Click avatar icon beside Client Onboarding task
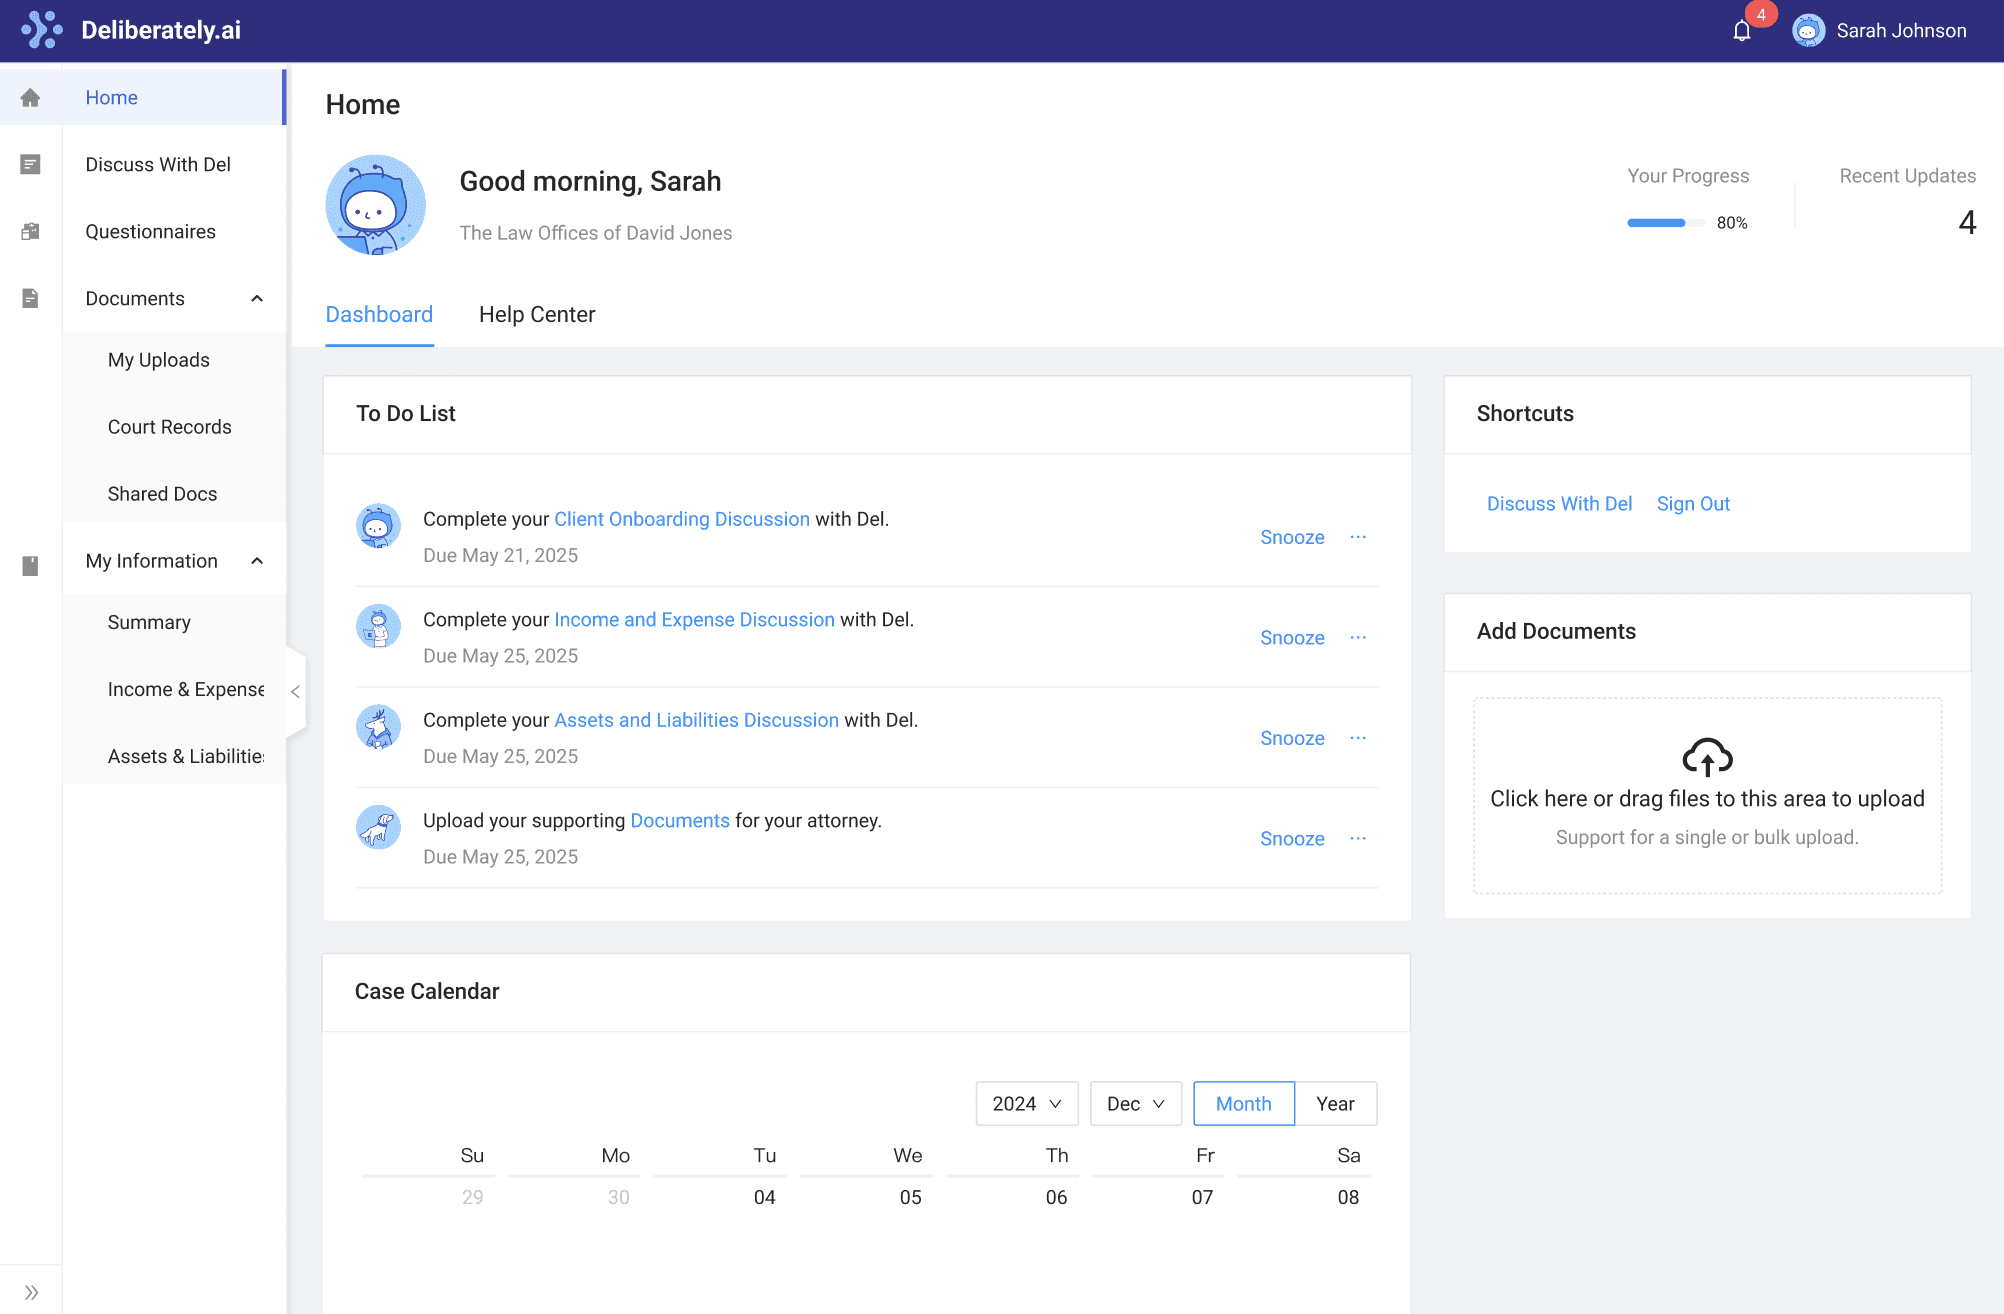The width and height of the screenshot is (2004, 1314). [378, 526]
